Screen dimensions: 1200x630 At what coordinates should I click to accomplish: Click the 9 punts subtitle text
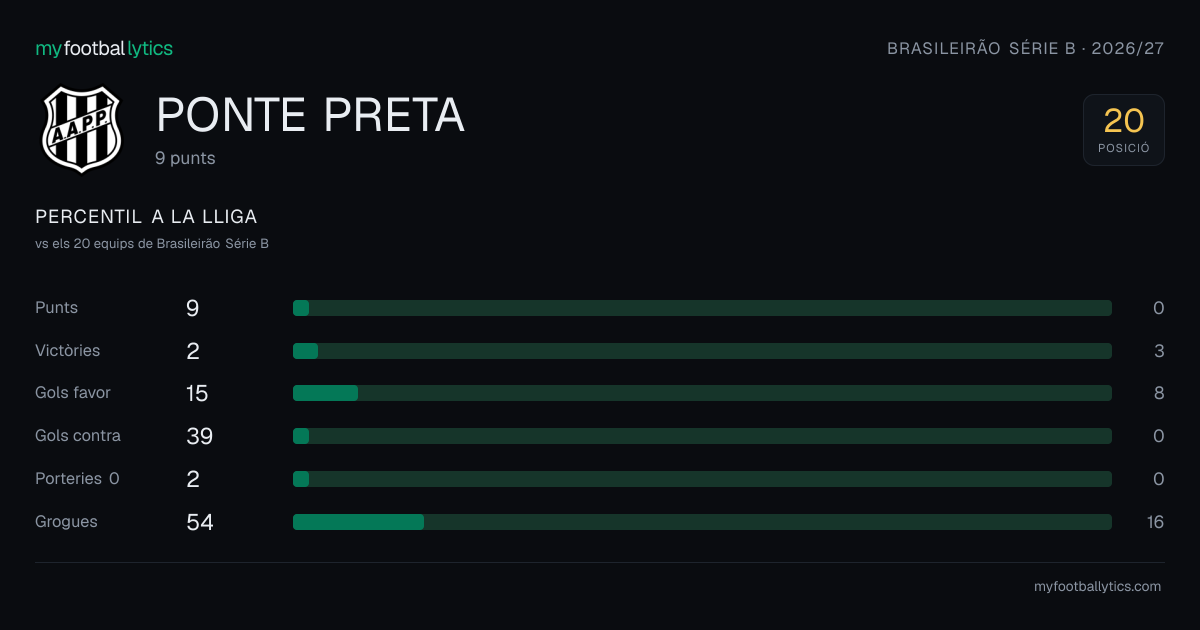[x=185, y=158]
